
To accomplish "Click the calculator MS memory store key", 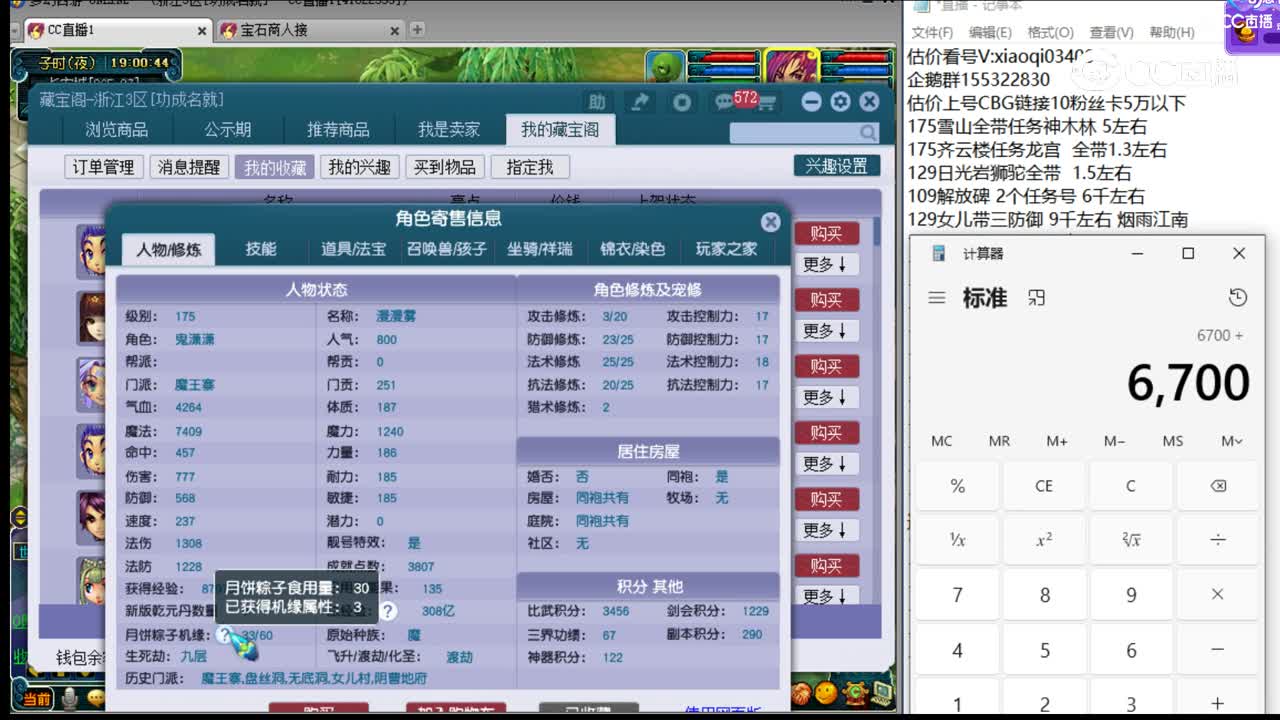I will 1173,441.
